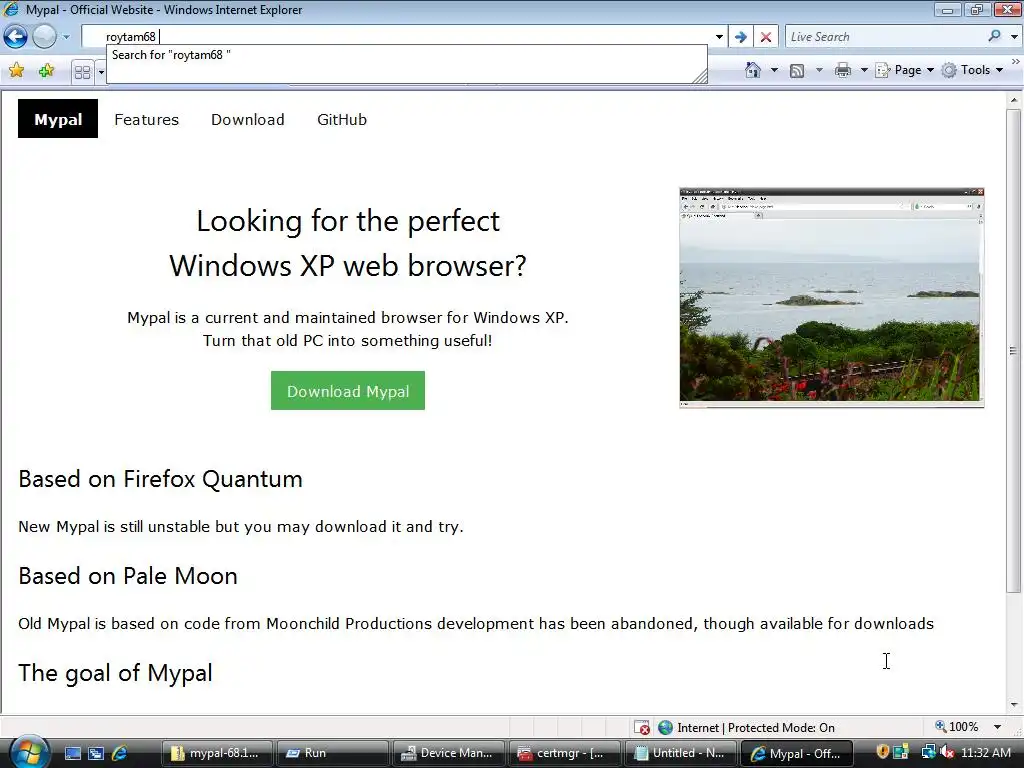Click inside the address bar text field

point(398,37)
